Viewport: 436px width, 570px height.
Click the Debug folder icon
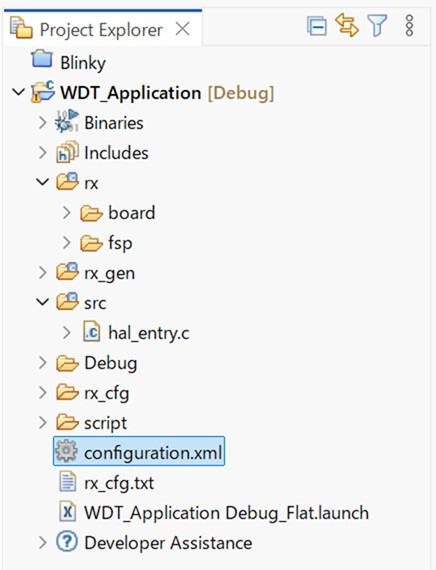67,363
